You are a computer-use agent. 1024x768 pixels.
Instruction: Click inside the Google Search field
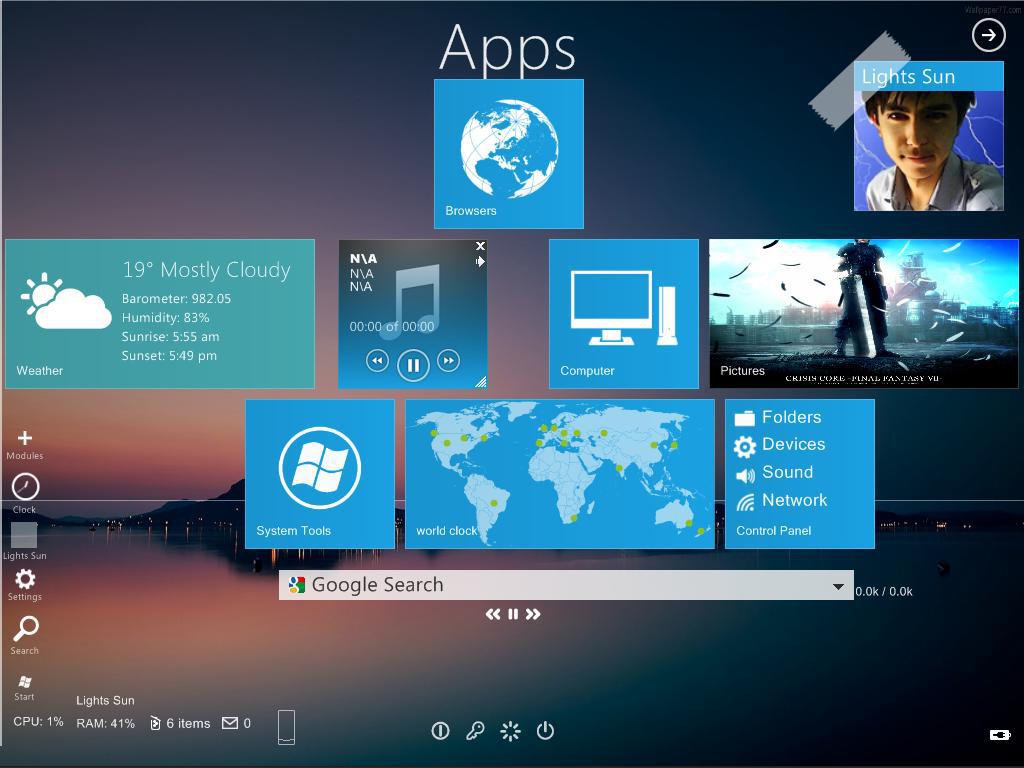pyautogui.click(x=566, y=585)
